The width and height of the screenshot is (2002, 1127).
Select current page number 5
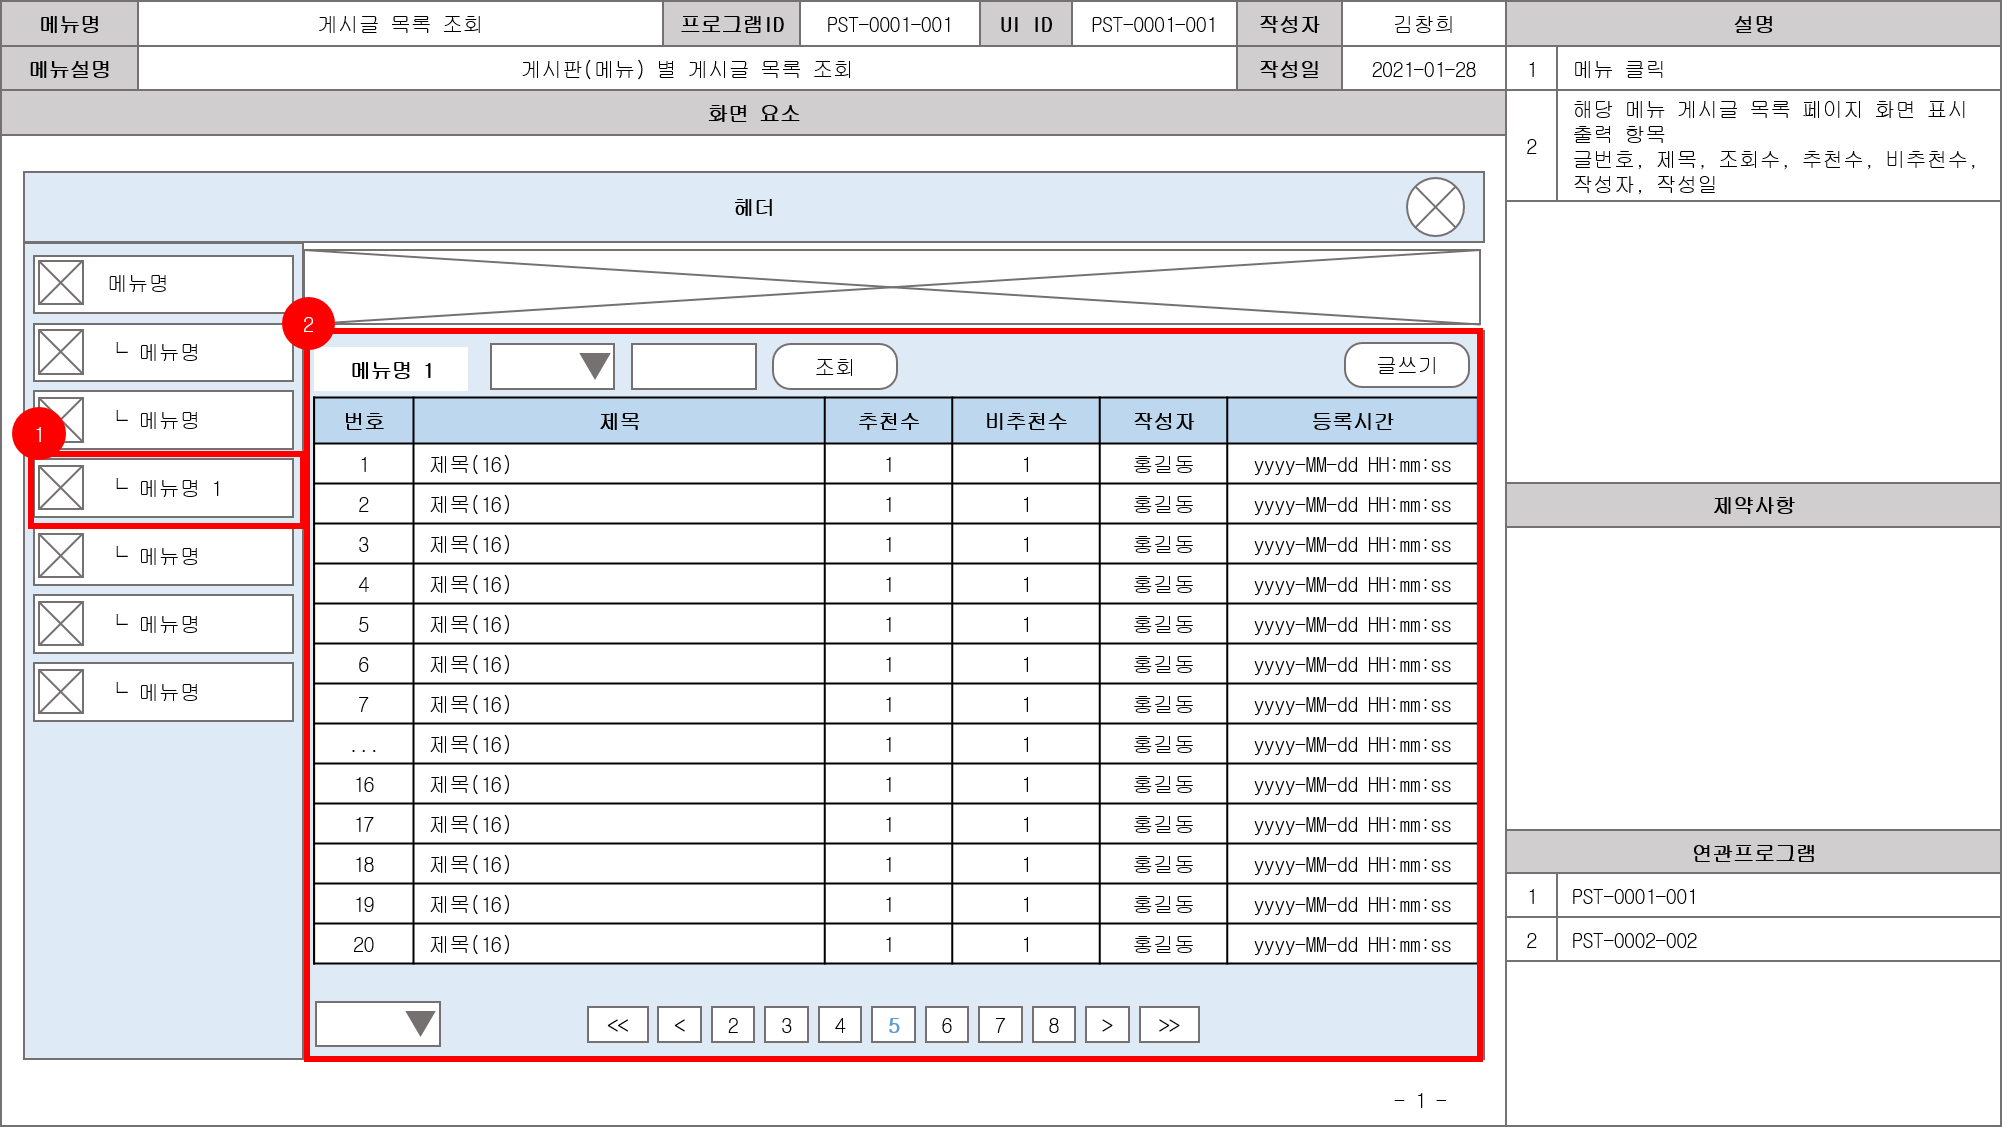pos(893,1025)
